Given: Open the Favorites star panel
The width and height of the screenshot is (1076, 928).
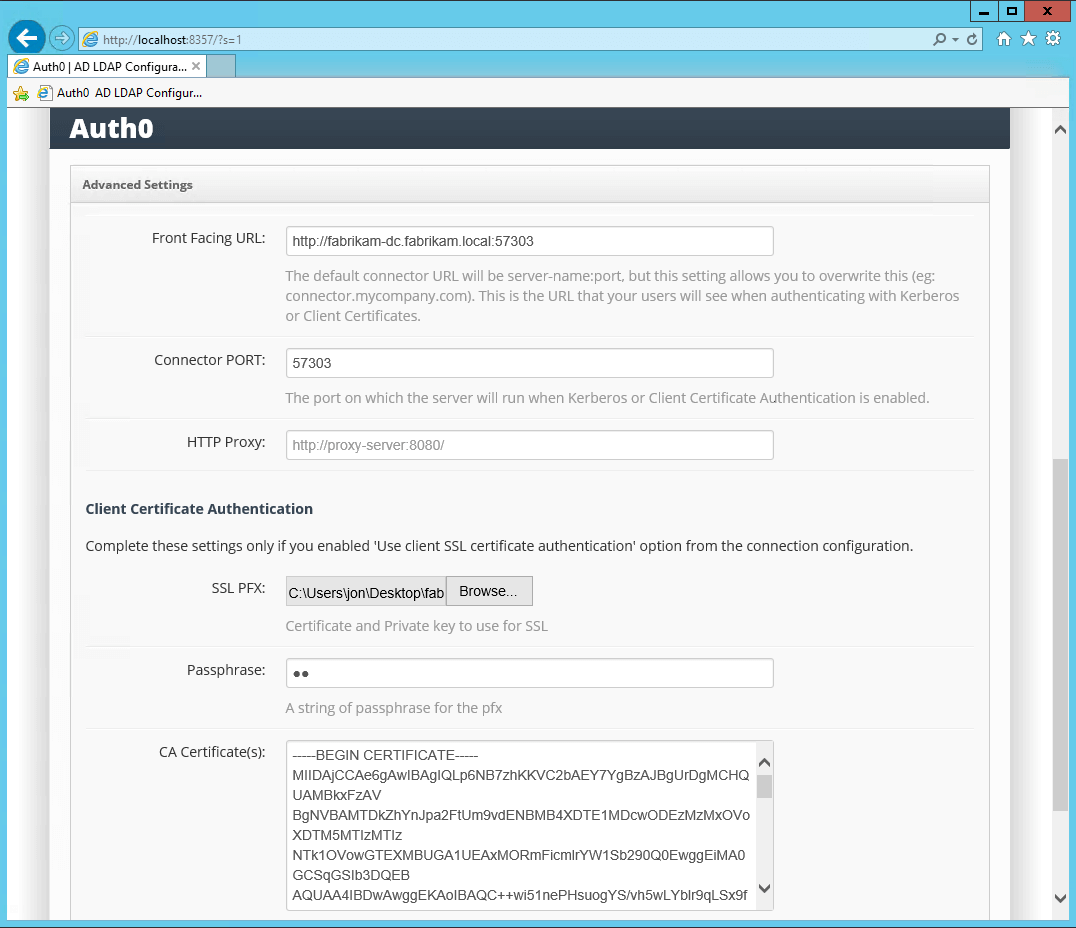Looking at the screenshot, I should [x=1028, y=38].
